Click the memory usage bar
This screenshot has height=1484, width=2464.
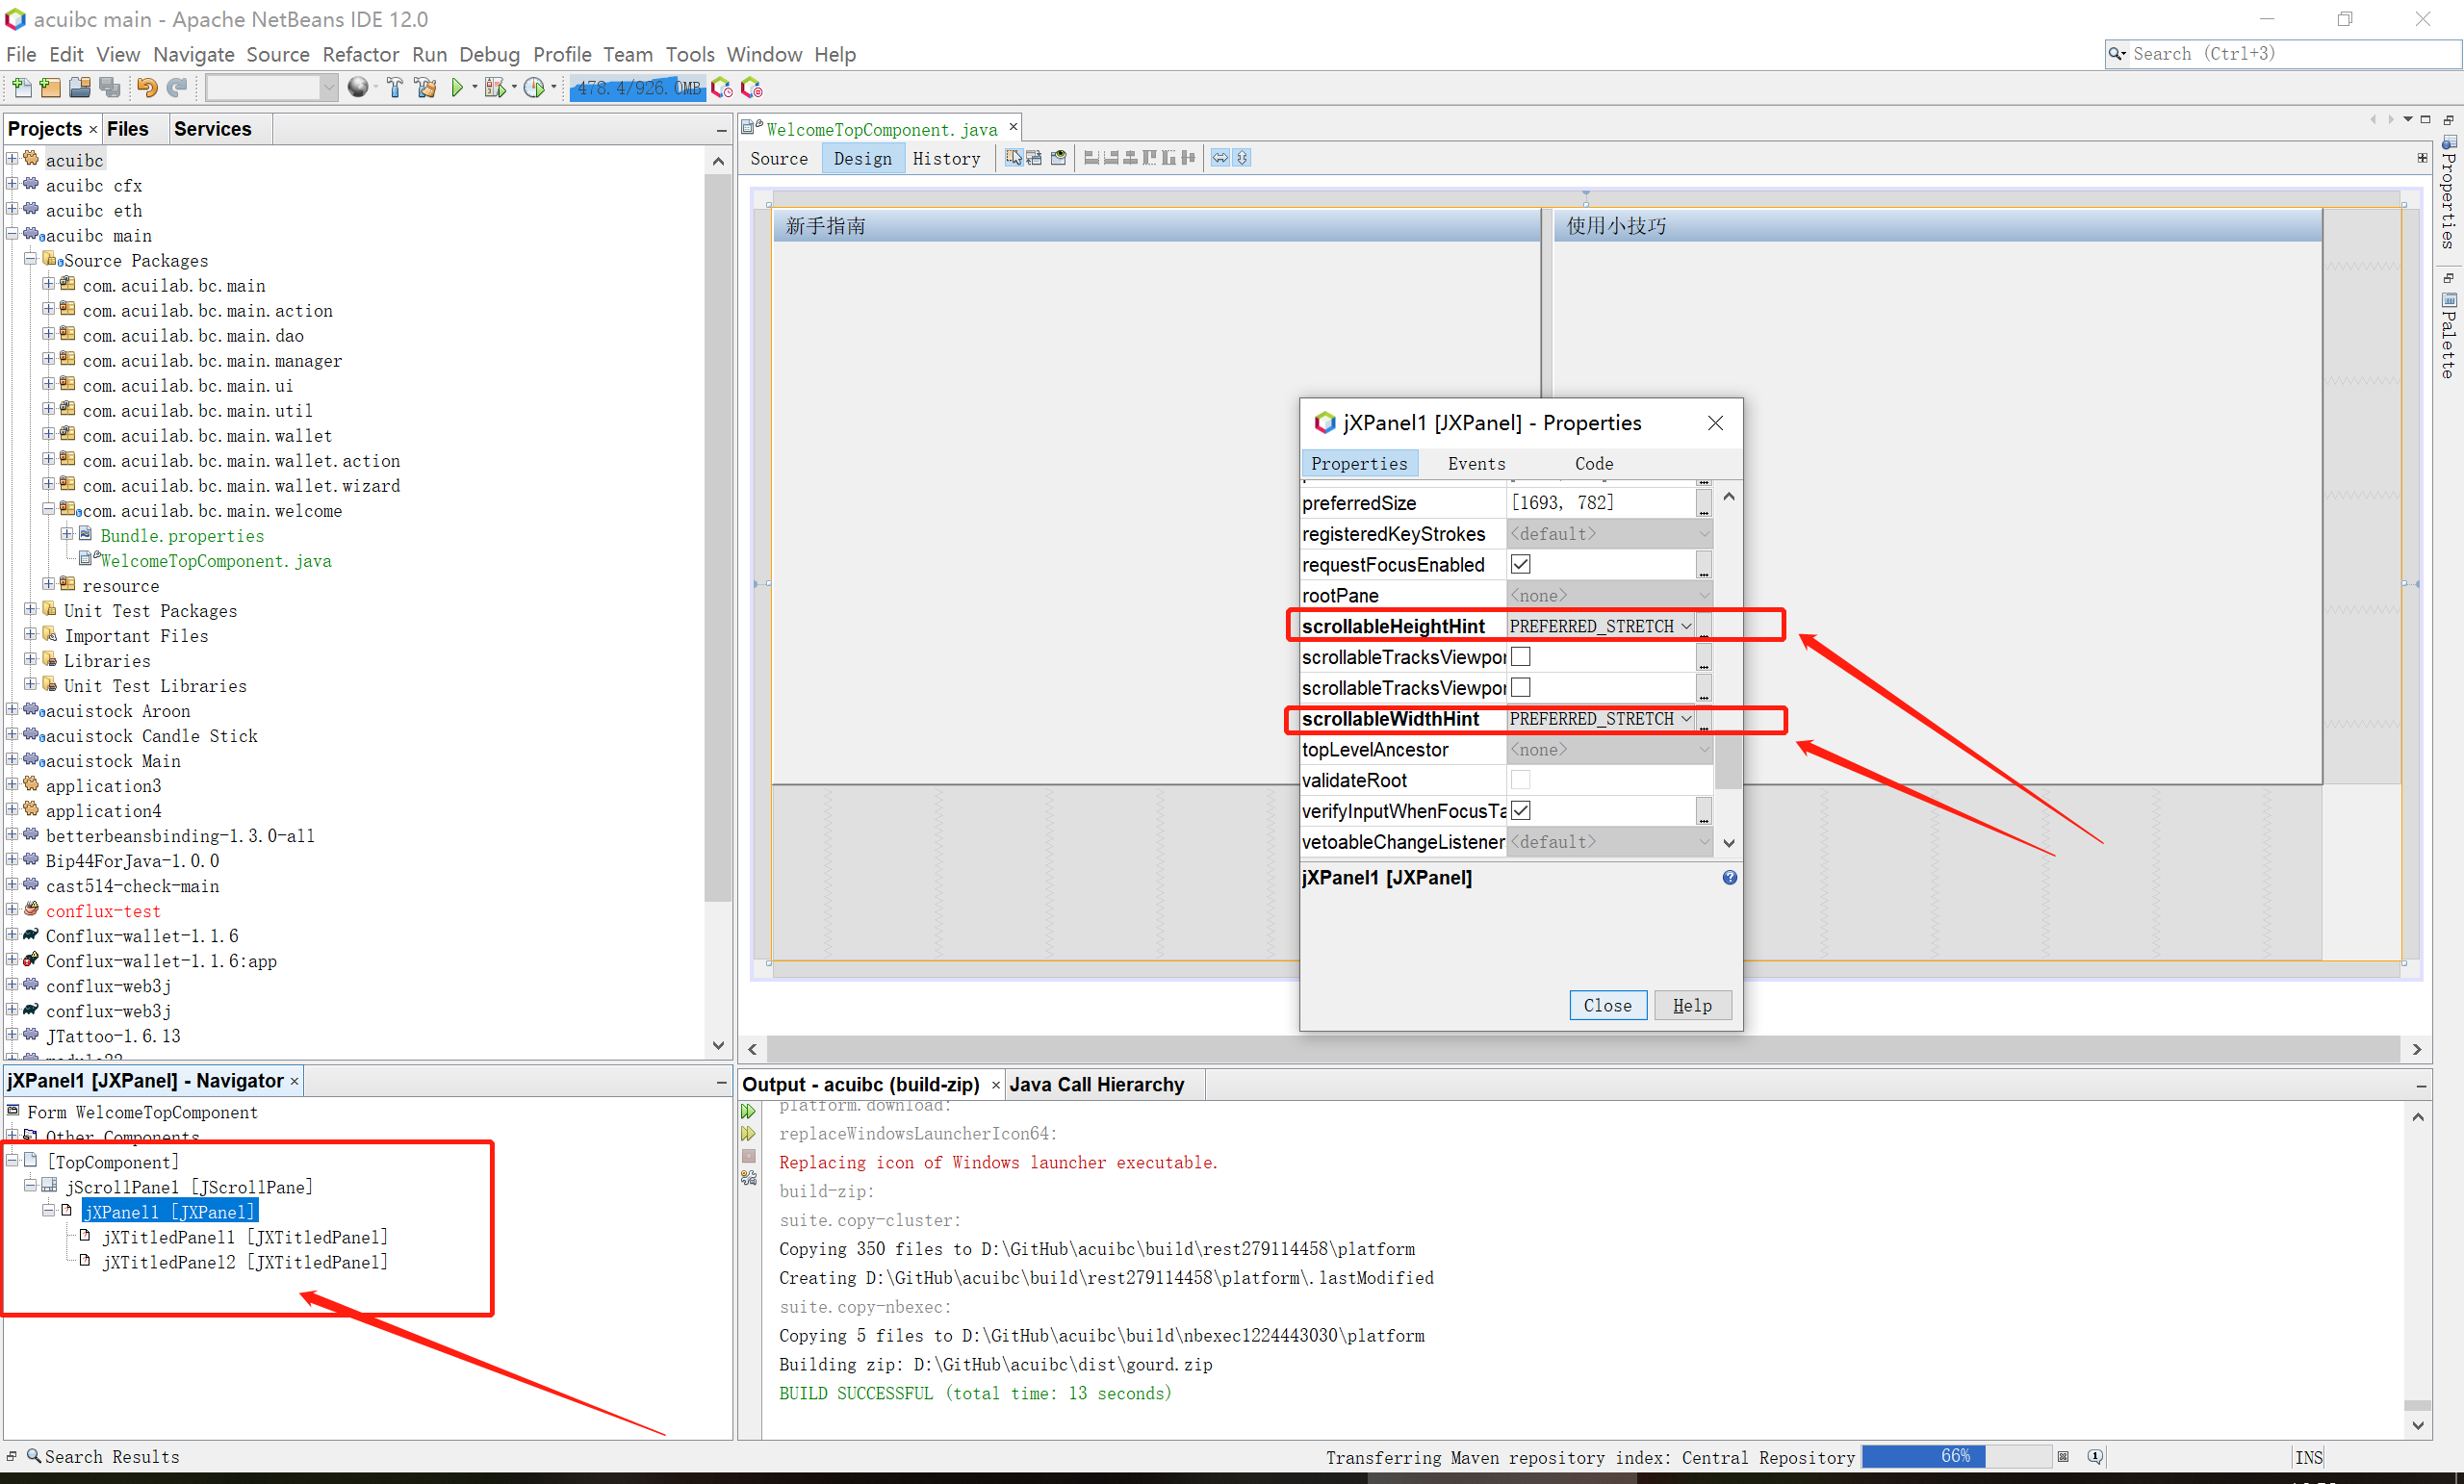pyautogui.click(x=637, y=88)
